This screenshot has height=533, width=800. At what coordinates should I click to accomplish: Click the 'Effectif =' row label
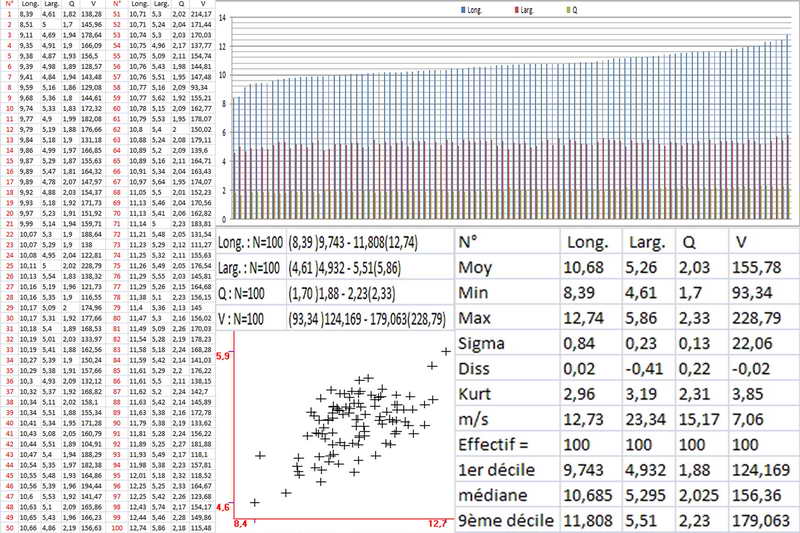point(493,445)
